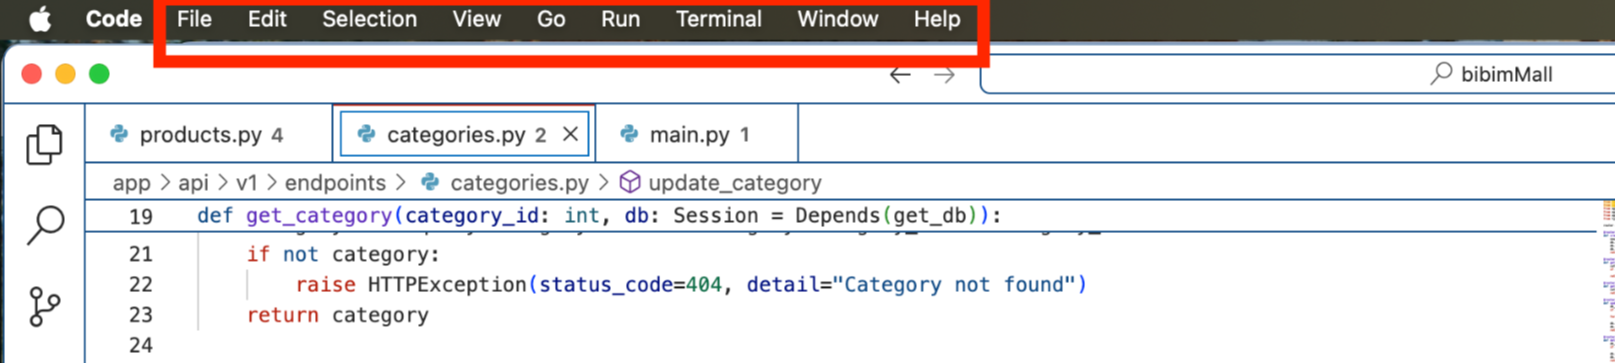
Task: Click the endpoints breadcrumb segment
Action: click(x=335, y=183)
